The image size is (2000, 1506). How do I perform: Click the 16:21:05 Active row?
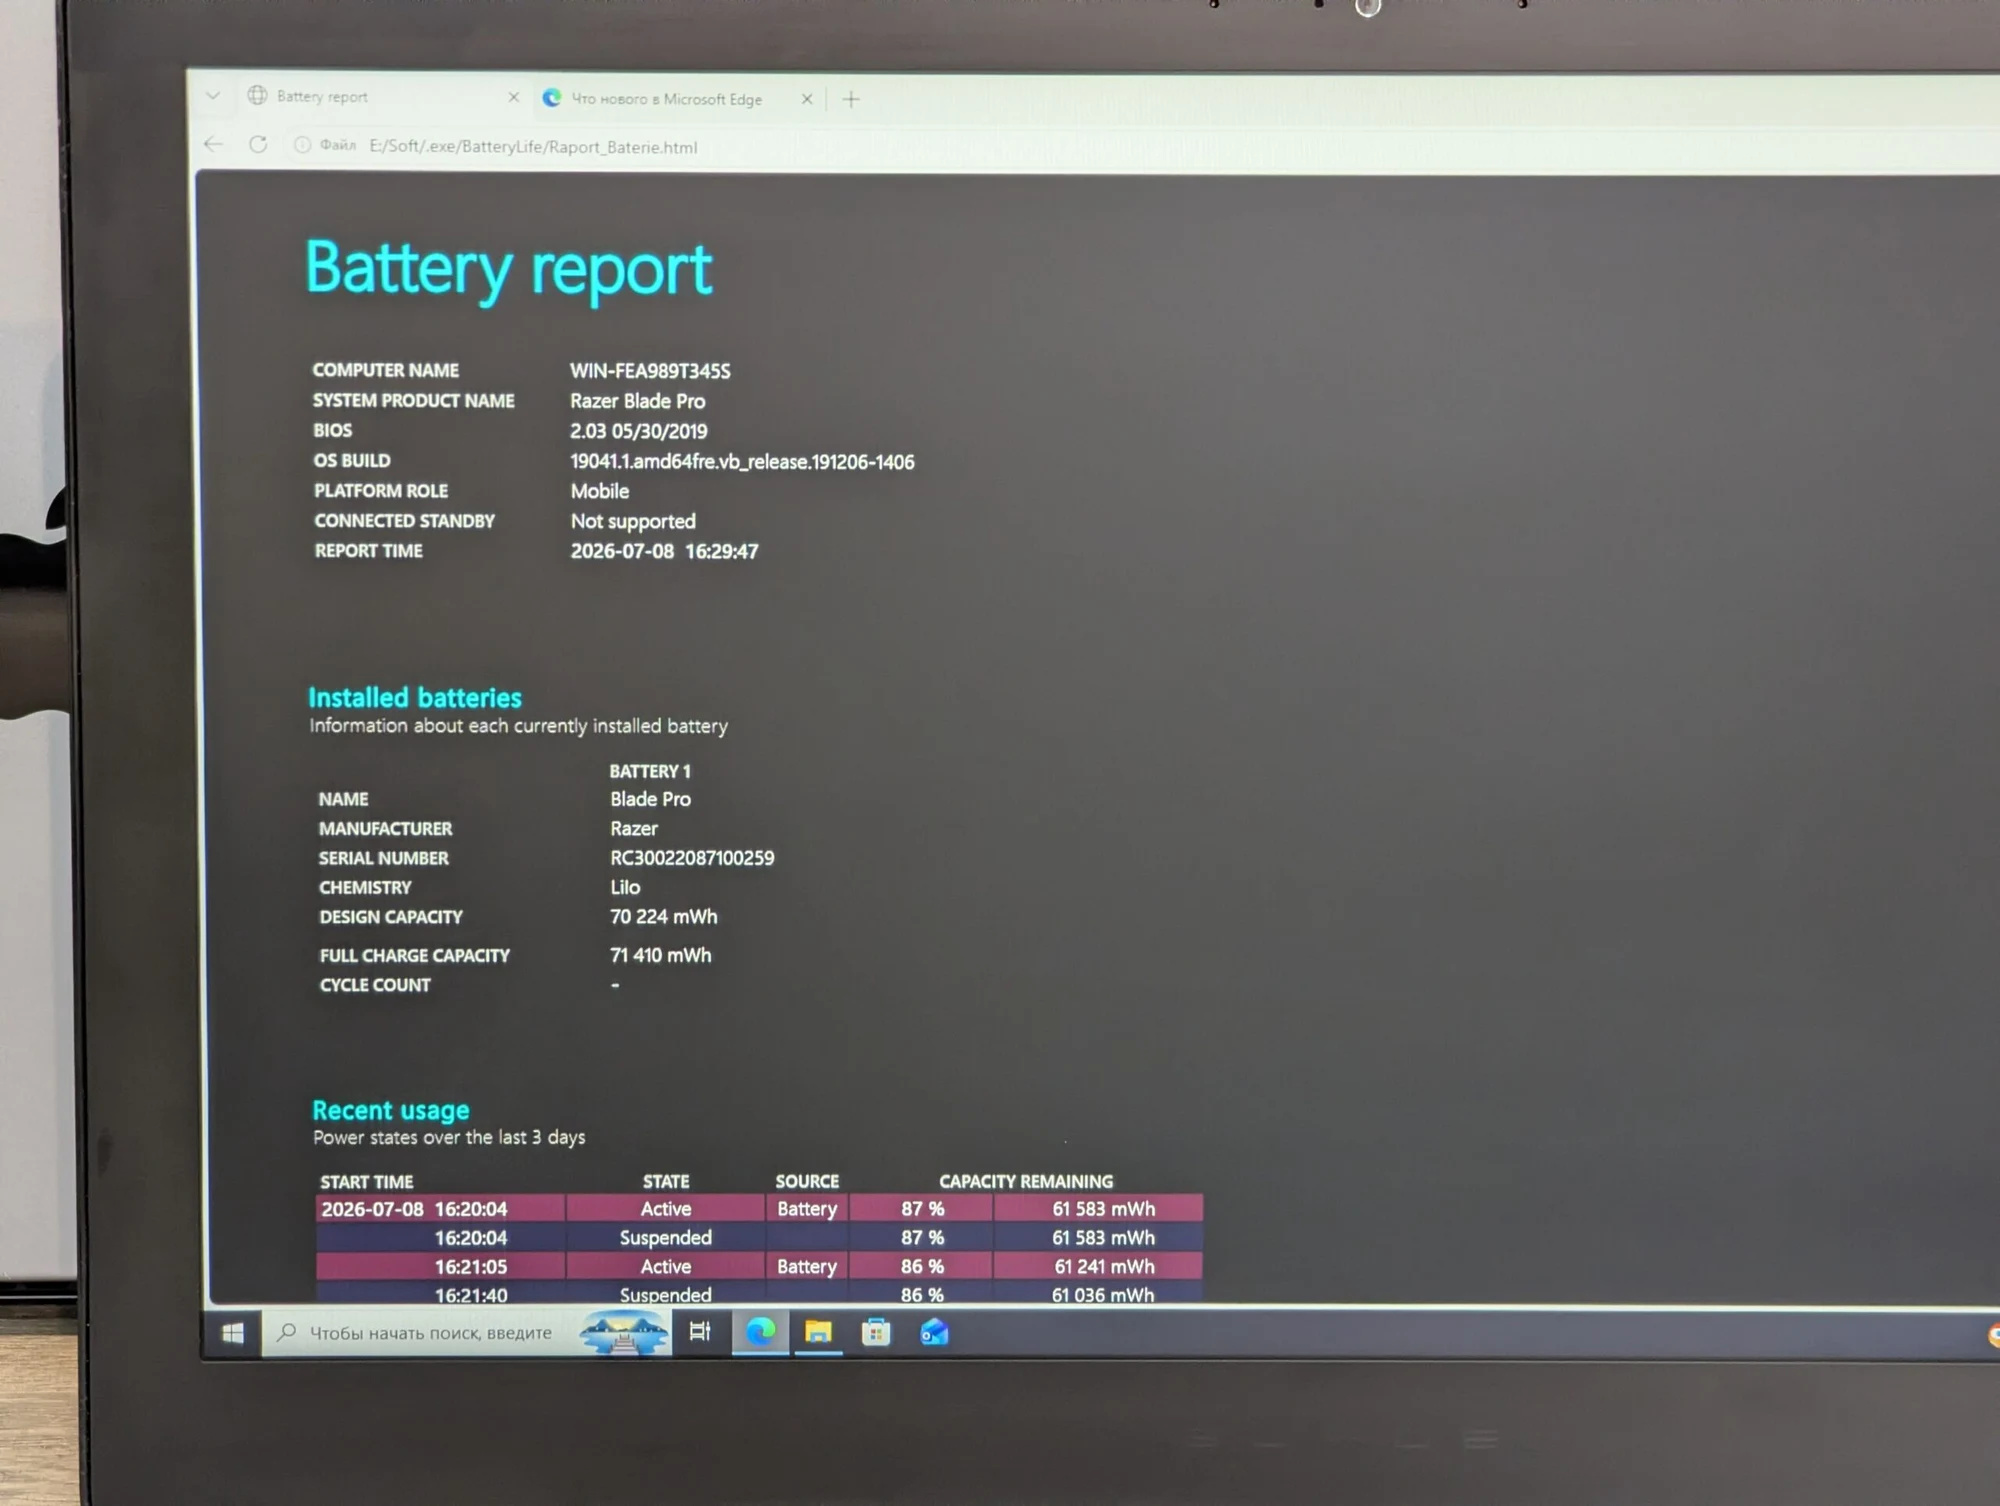tap(759, 1266)
